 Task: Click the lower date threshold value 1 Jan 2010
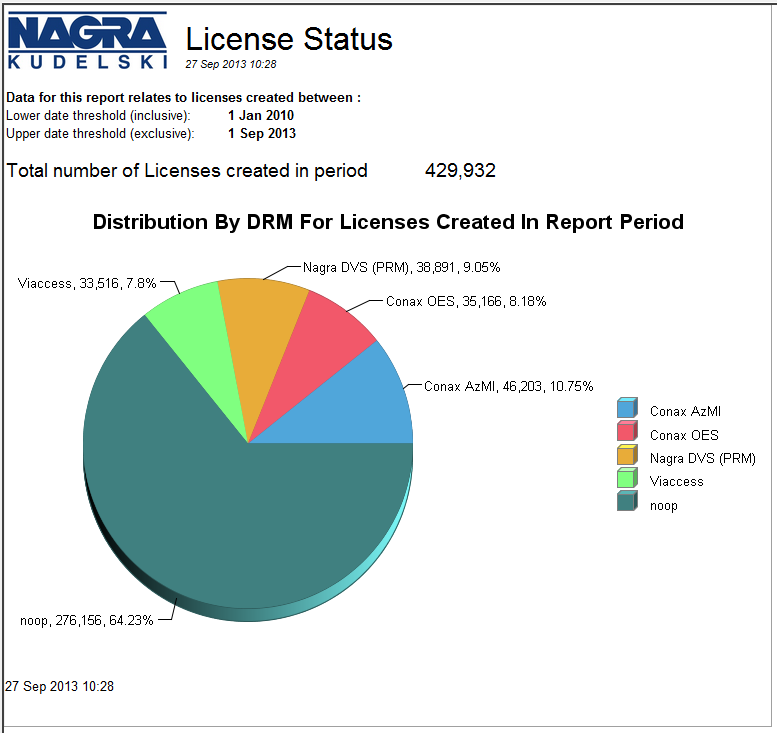coord(261,115)
